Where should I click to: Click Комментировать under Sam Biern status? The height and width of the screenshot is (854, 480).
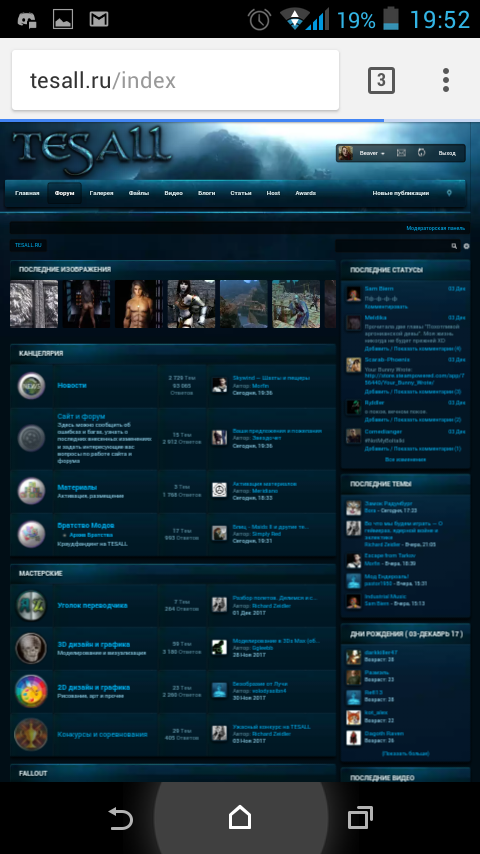click(x=386, y=307)
